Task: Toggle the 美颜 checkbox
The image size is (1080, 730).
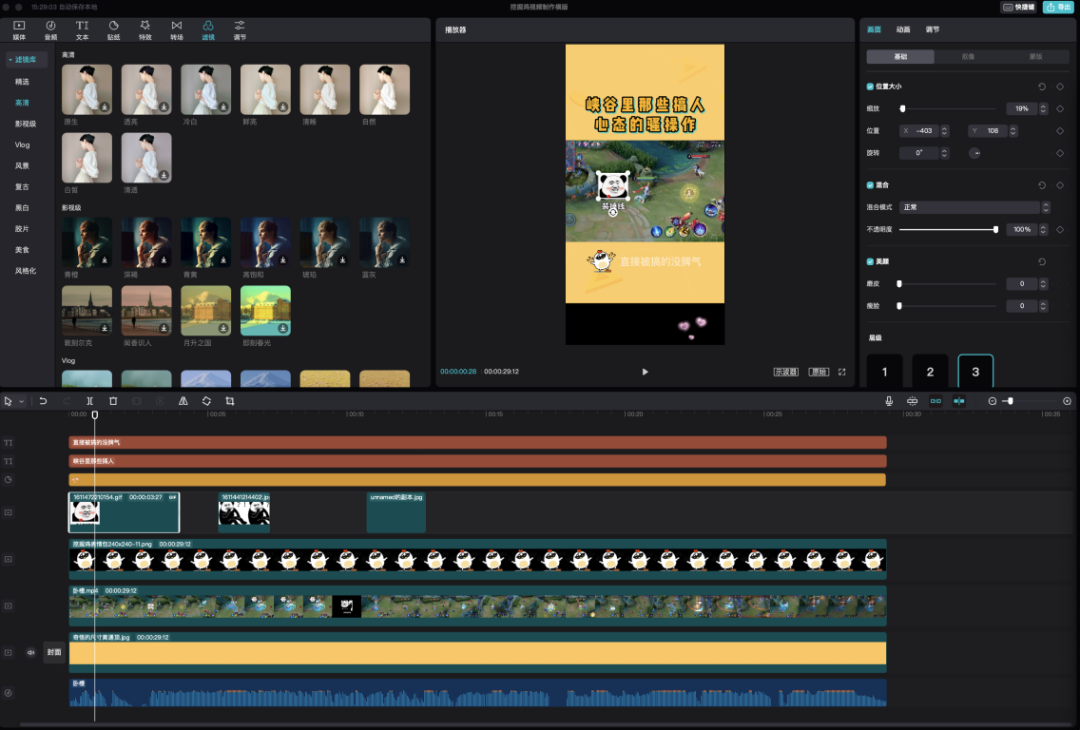Action: point(870,262)
